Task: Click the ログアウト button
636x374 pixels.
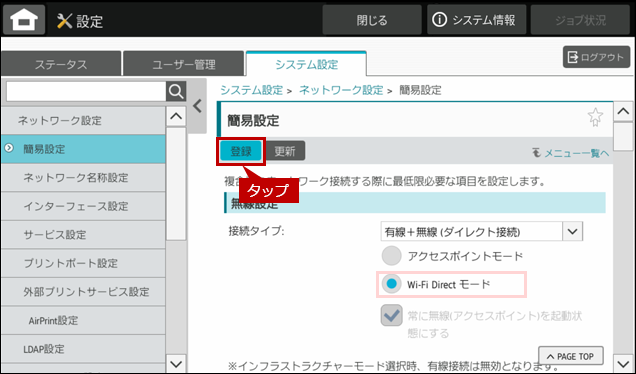Action: (596, 57)
